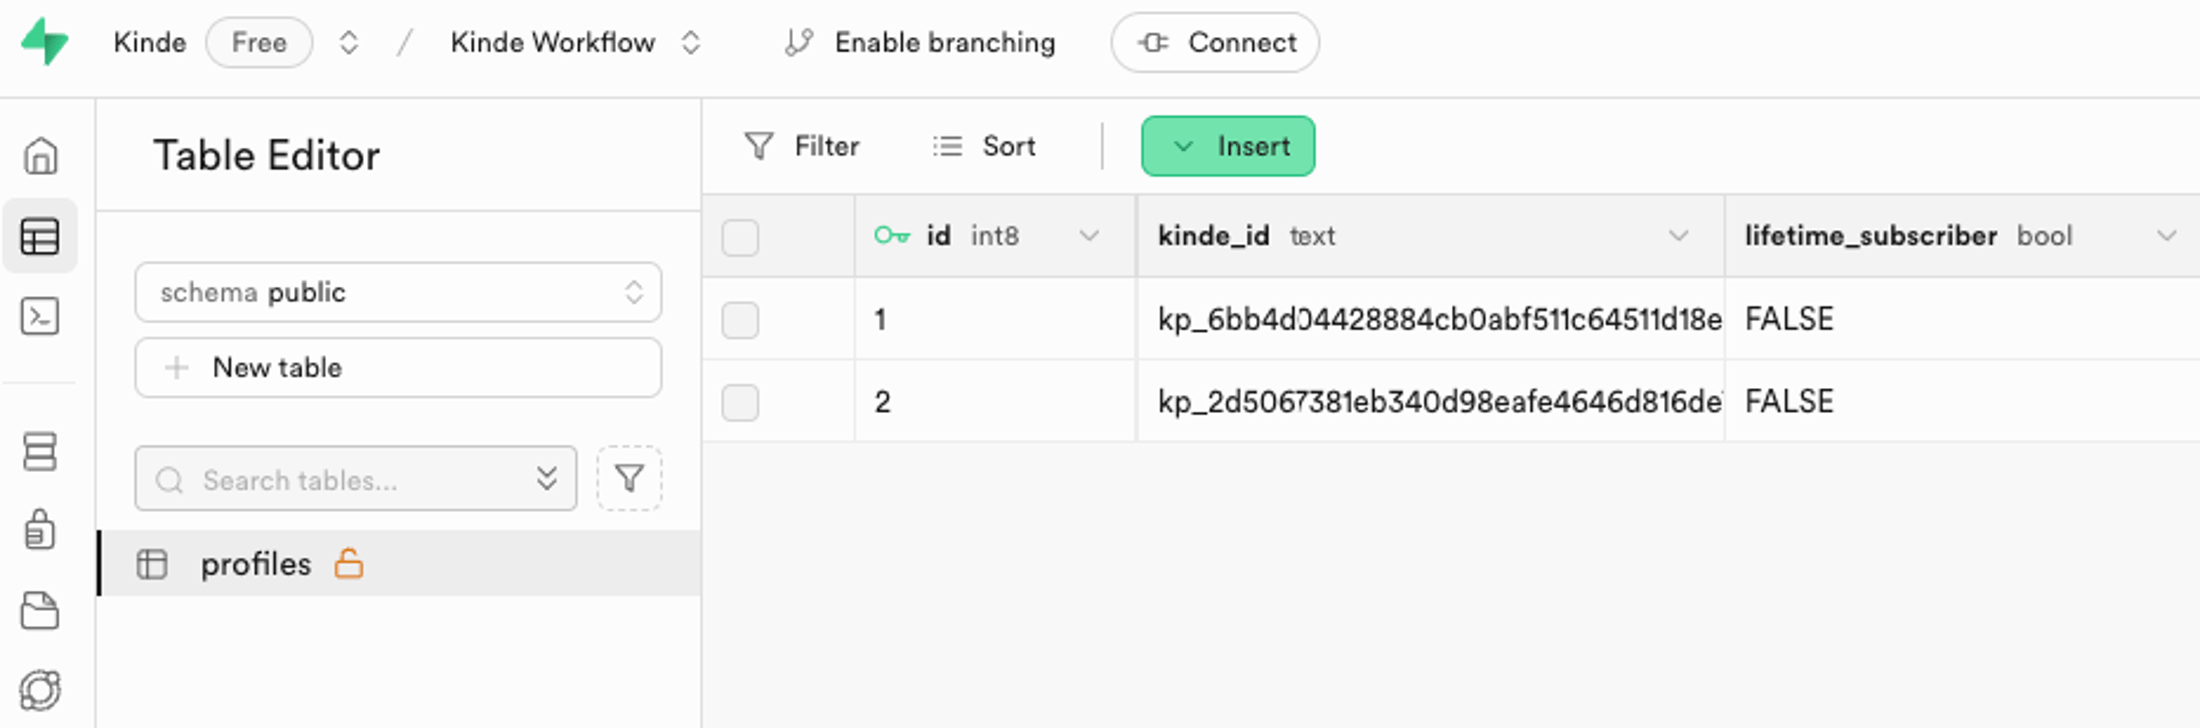Expand the kinde_id column menu
The width and height of the screenshot is (2200, 728).
[1678, 236]
